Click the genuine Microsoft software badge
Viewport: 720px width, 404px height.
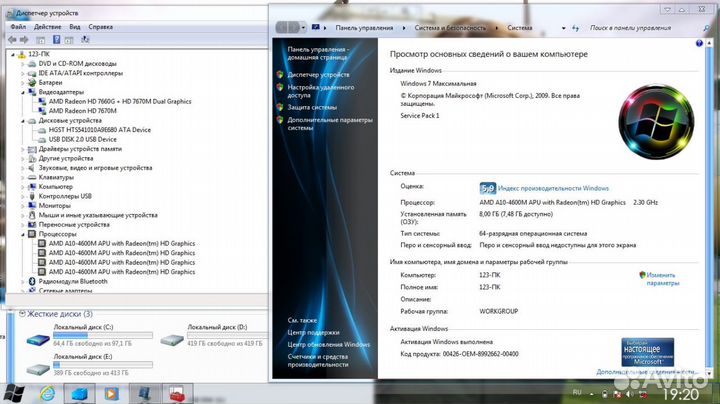pyautogui.click(x=647, y=352)
